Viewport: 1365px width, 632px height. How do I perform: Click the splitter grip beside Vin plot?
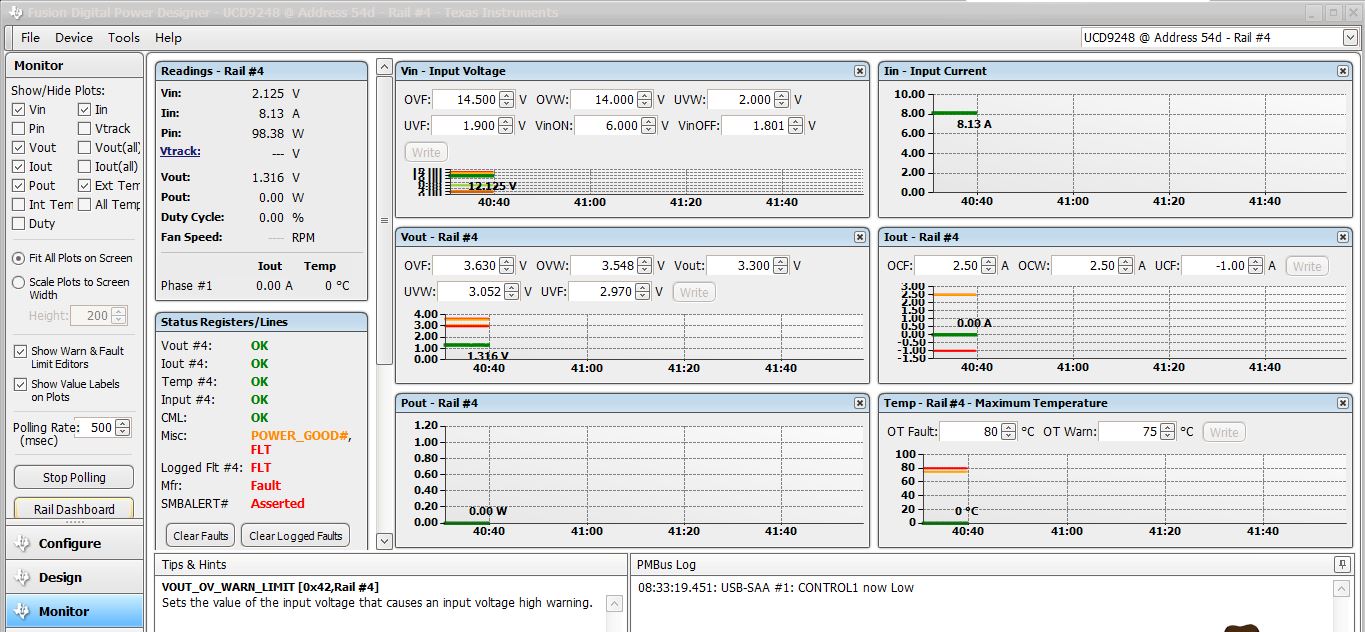tap(384, 220)
